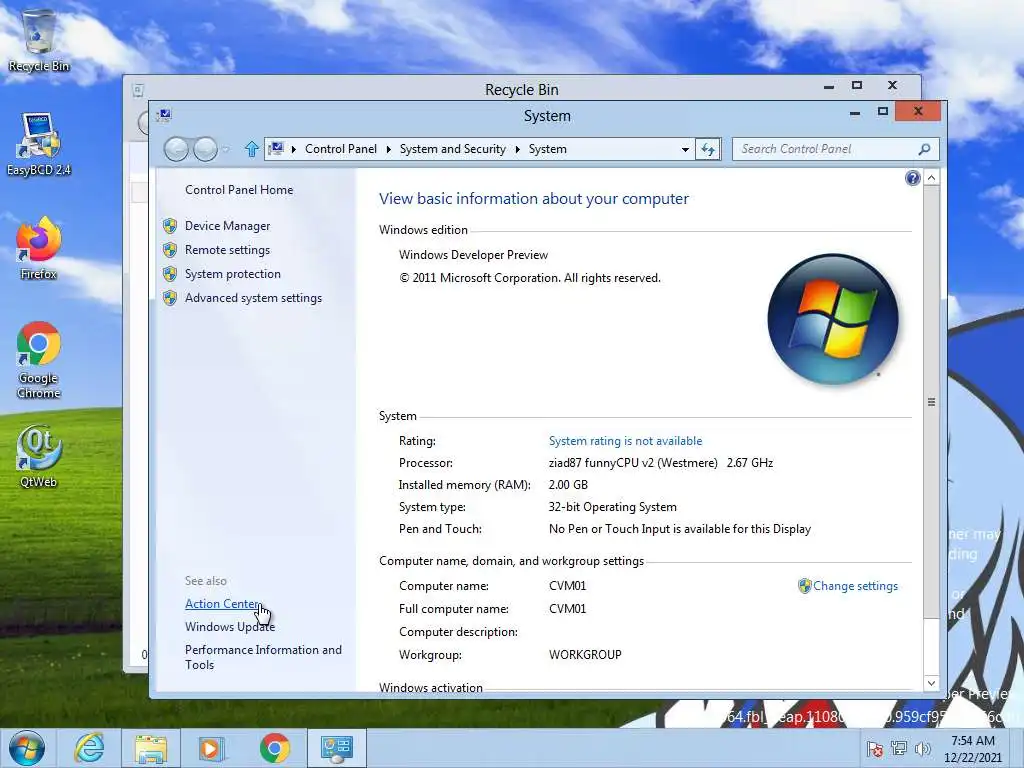Click the 2.00 GB installed memory value
Image resolution: width=1024 pixels, height=768 pixels.
point(568,485)
